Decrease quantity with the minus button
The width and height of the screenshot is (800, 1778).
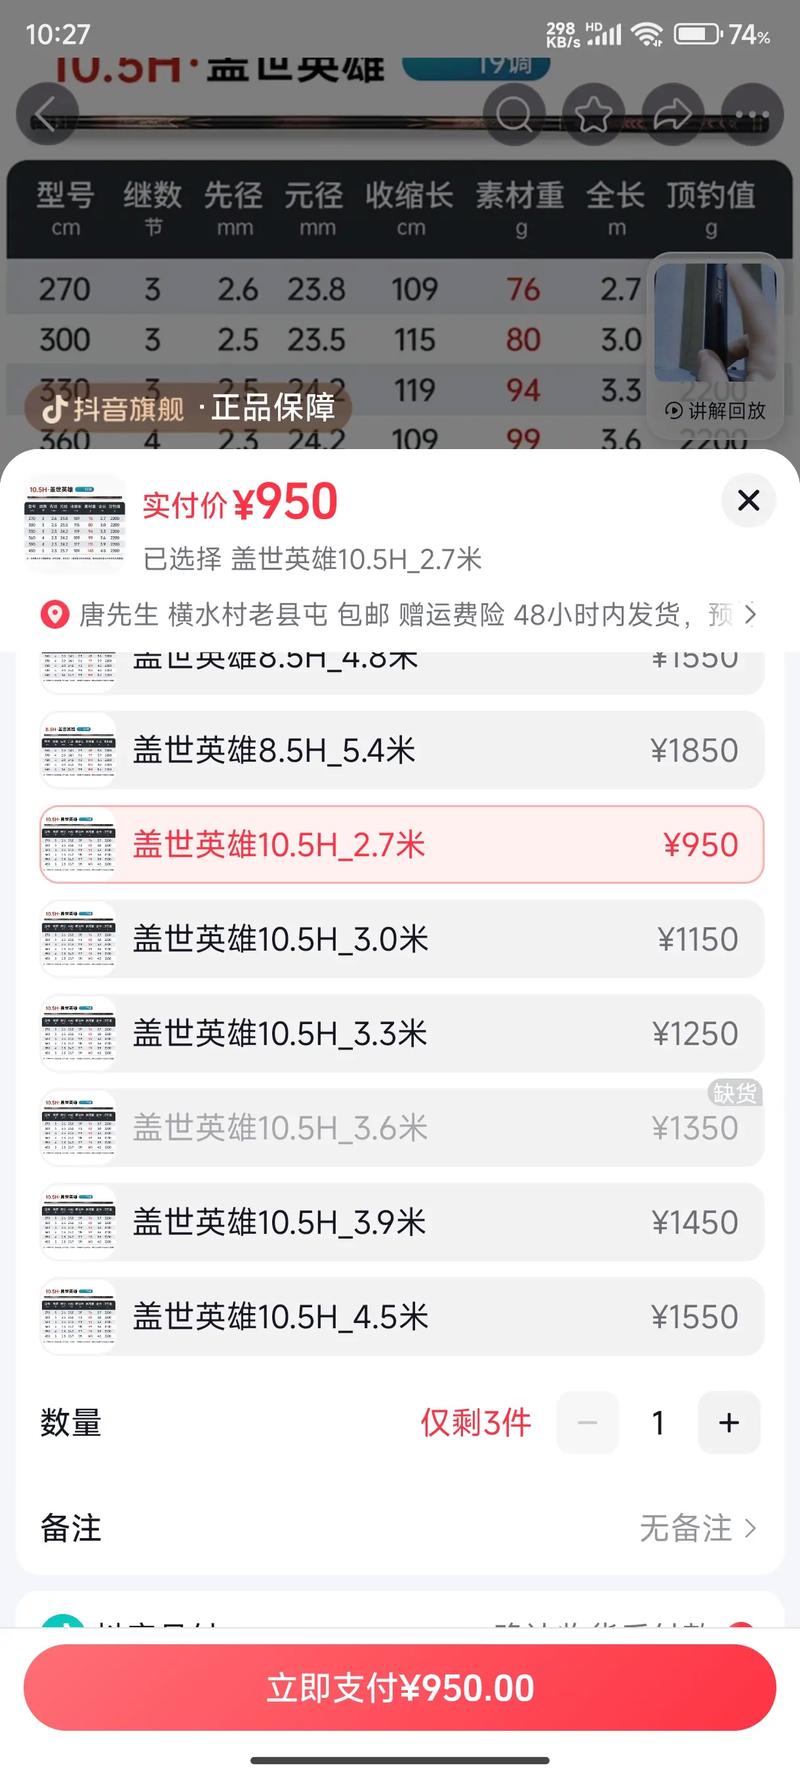587,1422
